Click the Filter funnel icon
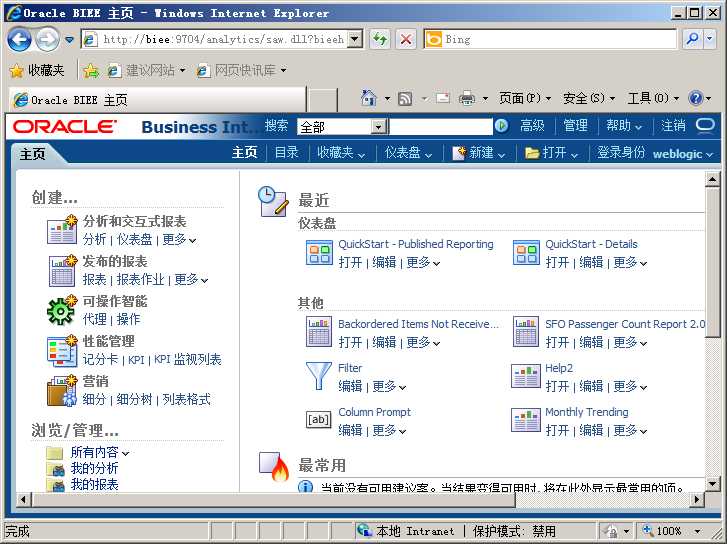The image size is (727, 544). click(319, 376)
